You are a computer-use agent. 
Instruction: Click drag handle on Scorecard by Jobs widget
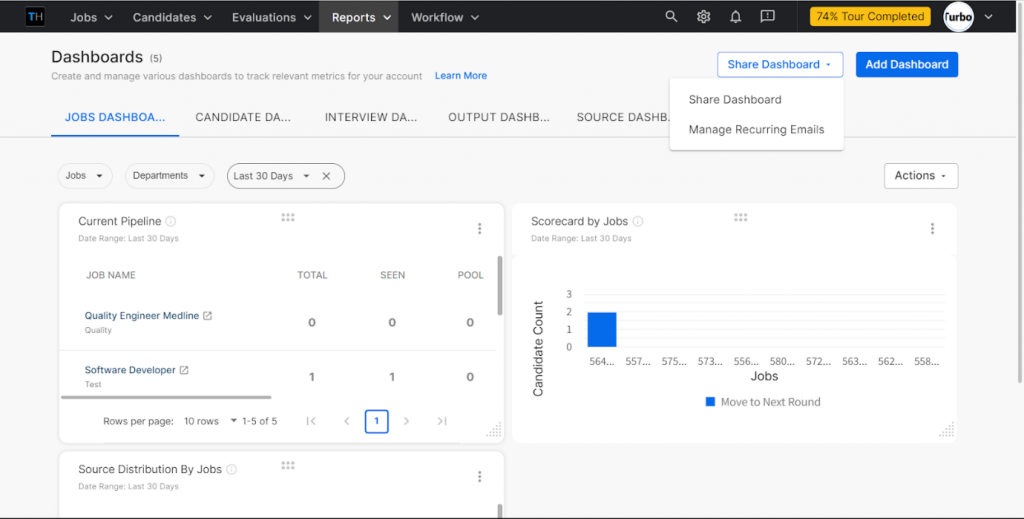click(740, 217)
